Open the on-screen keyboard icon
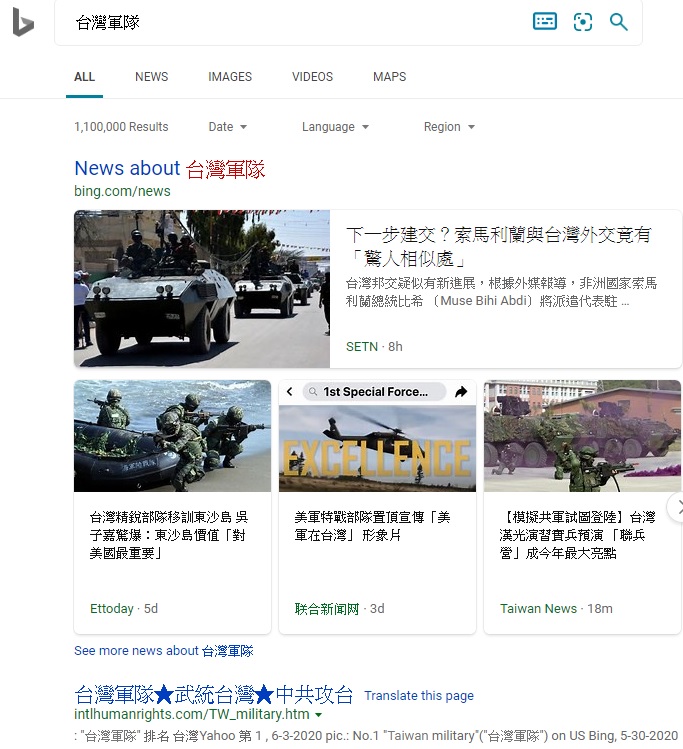Image resolution: width=683 pixels, height=749 pixels. pos(545,22)
